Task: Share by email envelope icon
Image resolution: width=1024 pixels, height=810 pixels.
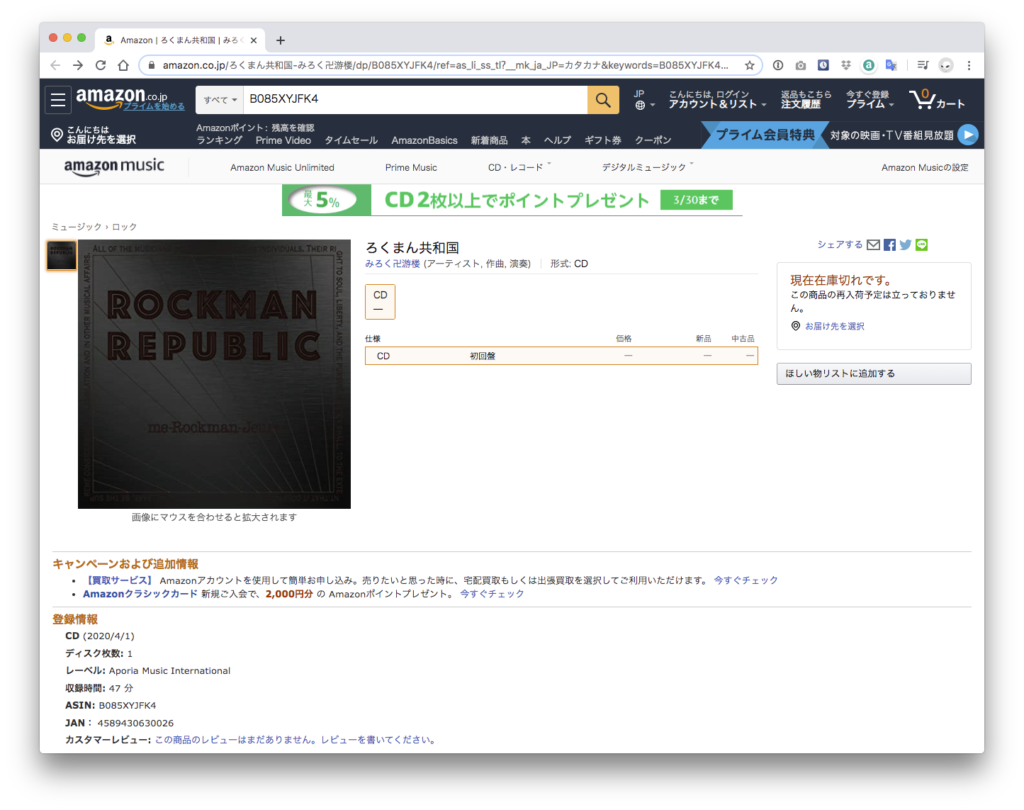Action: pyautogui.click(x=873, y=245)
